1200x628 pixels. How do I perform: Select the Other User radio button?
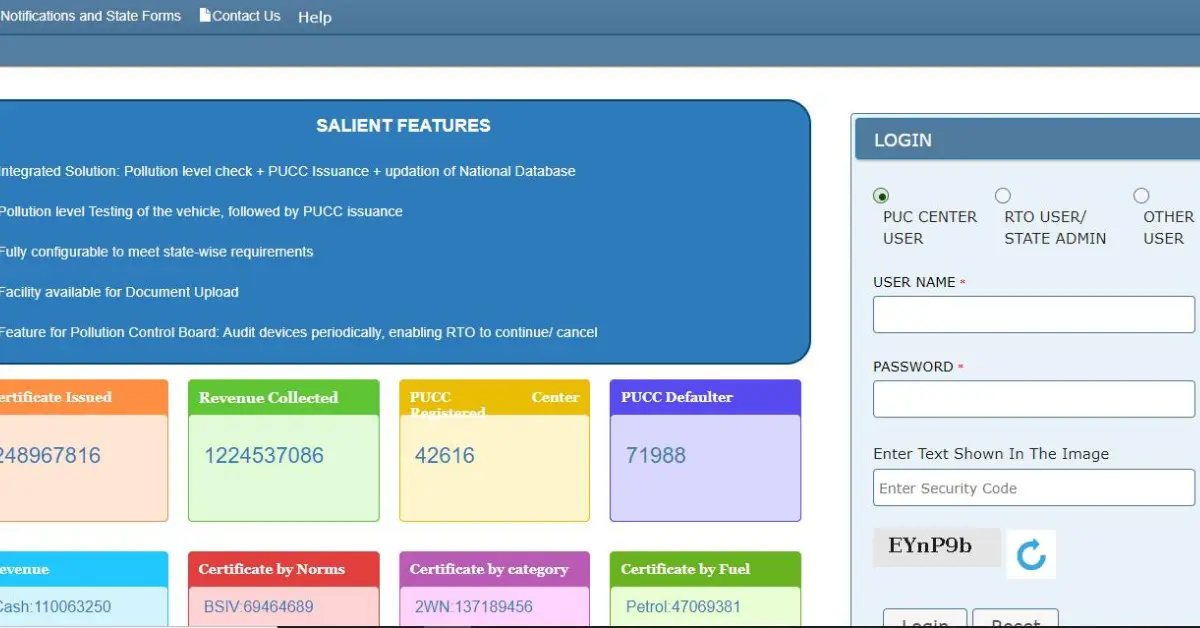1141,196
